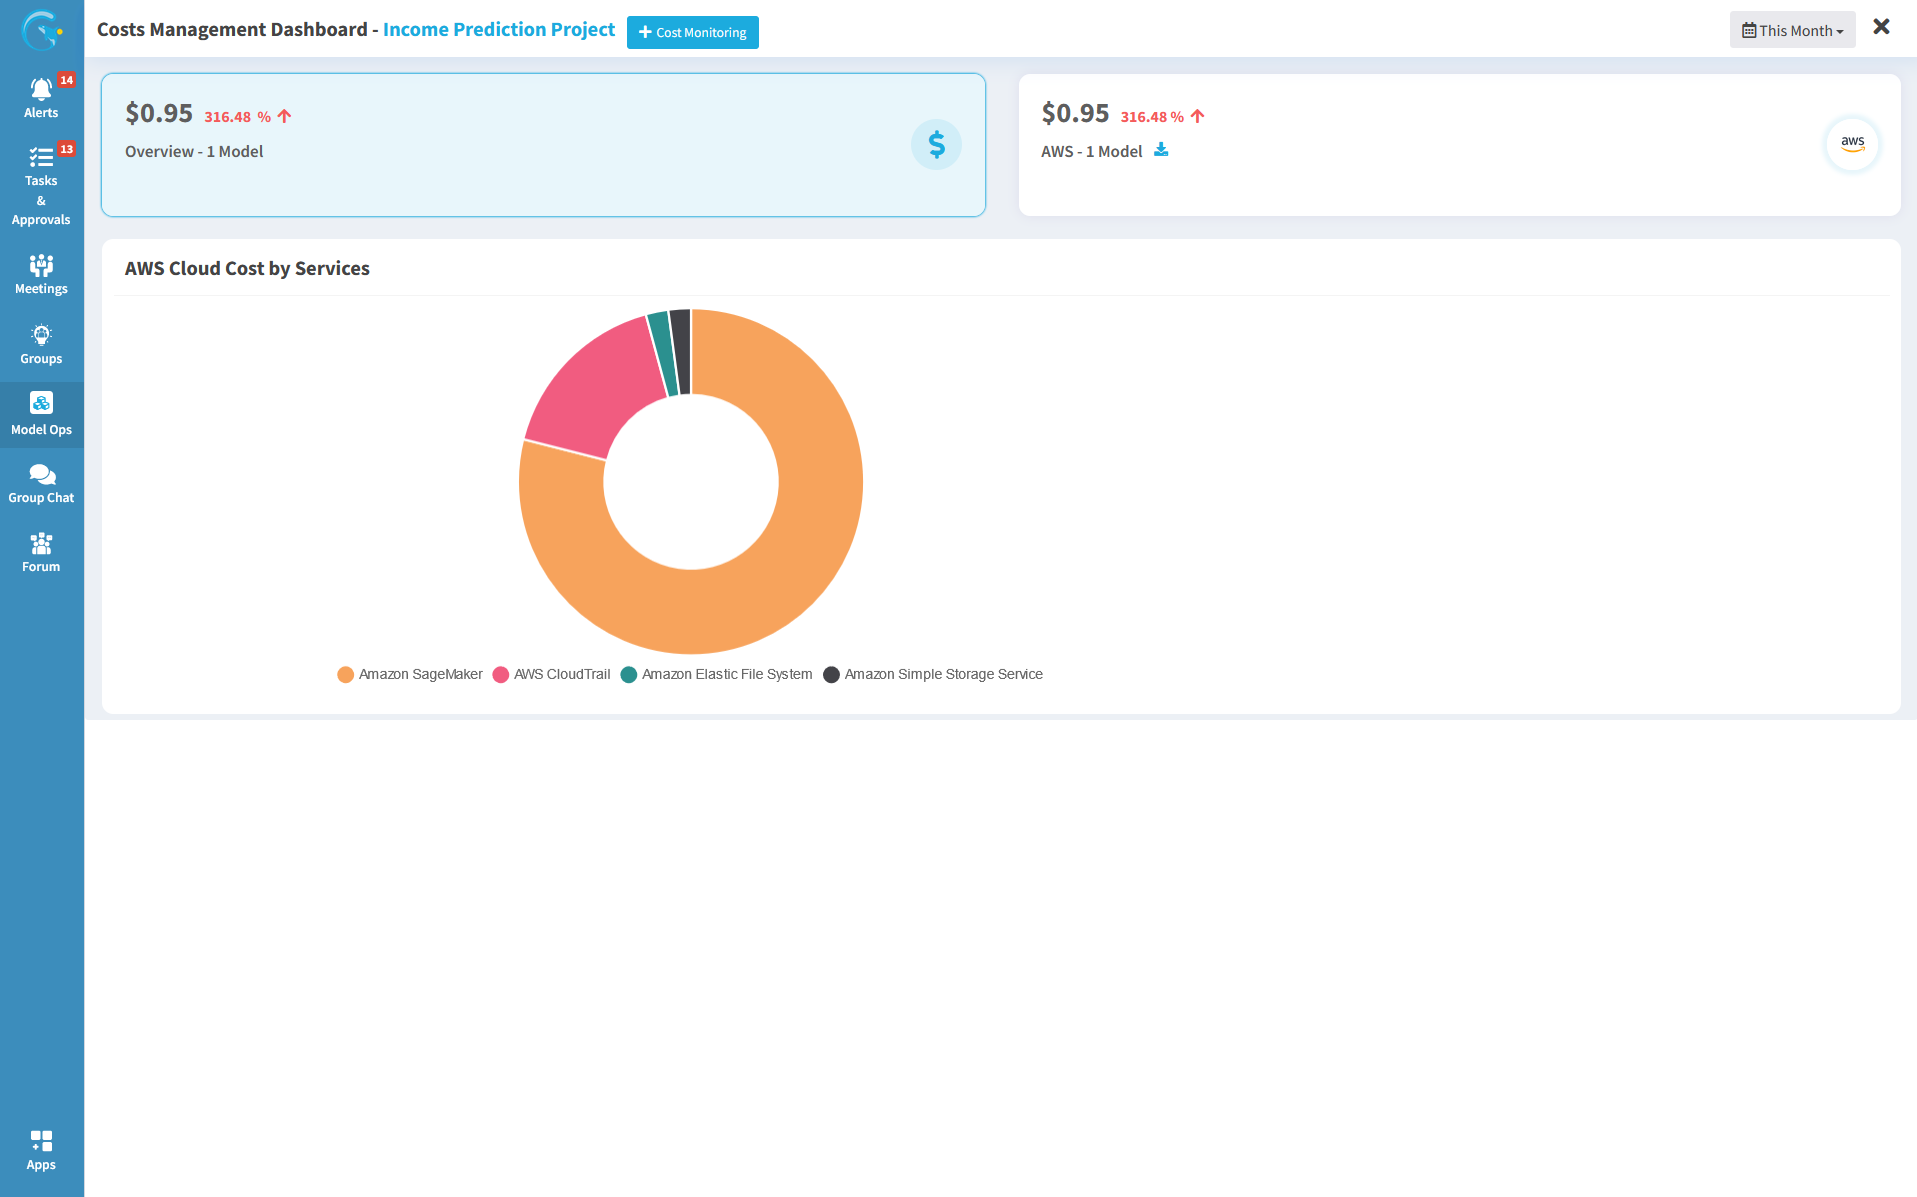The image size is (1917, 1197).
Task: Open the This Month date dropdown
Action: click(x=1792, y=30)
